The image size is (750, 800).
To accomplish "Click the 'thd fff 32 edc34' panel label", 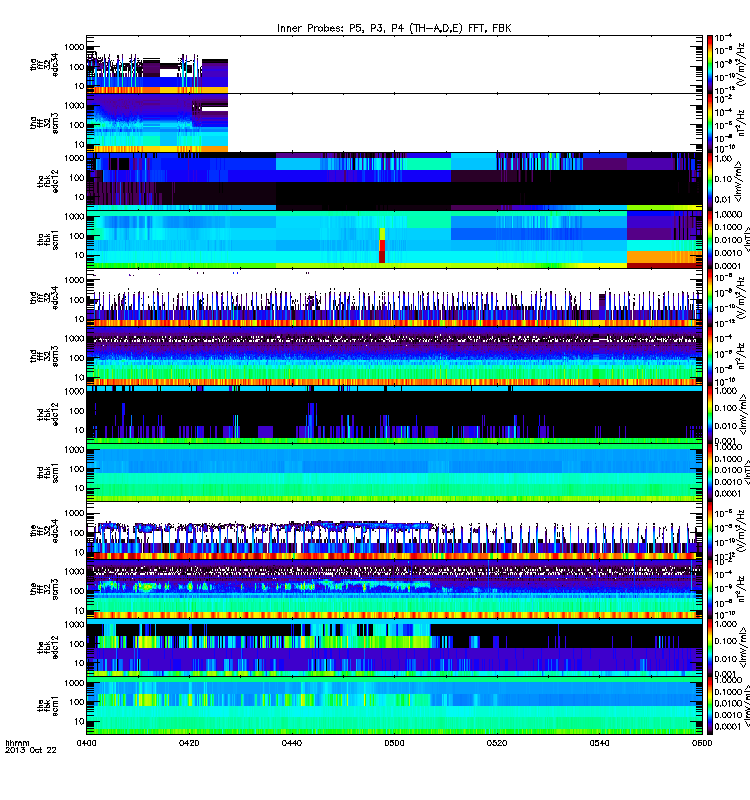I will pos(44,297).
